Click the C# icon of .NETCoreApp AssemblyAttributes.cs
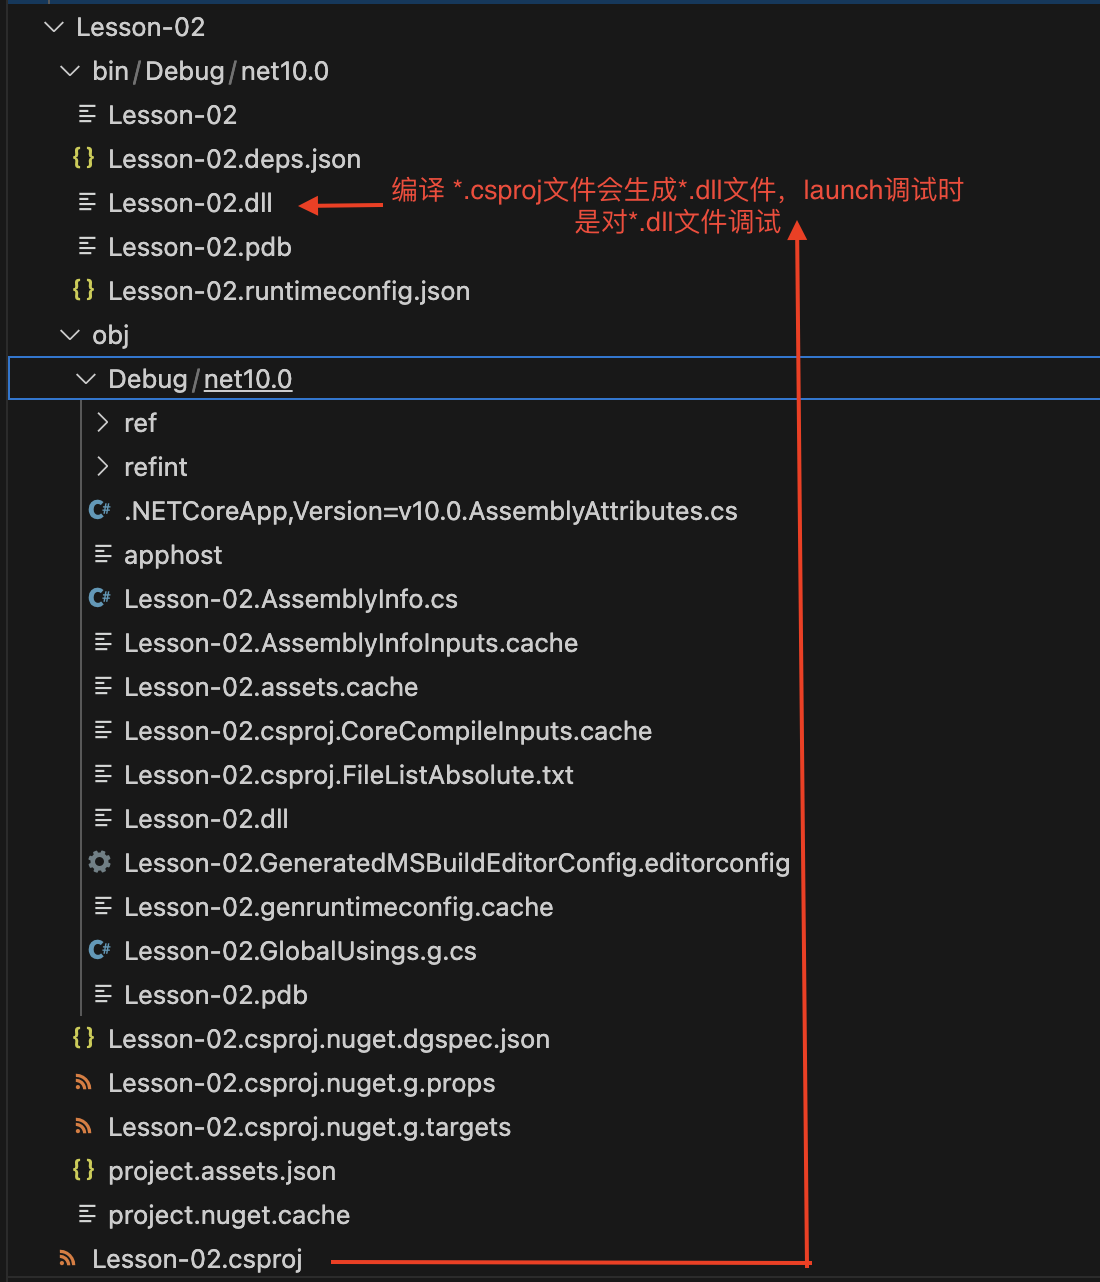The height and width of the screenshot is (1282, 1100). tap(99, 510)
